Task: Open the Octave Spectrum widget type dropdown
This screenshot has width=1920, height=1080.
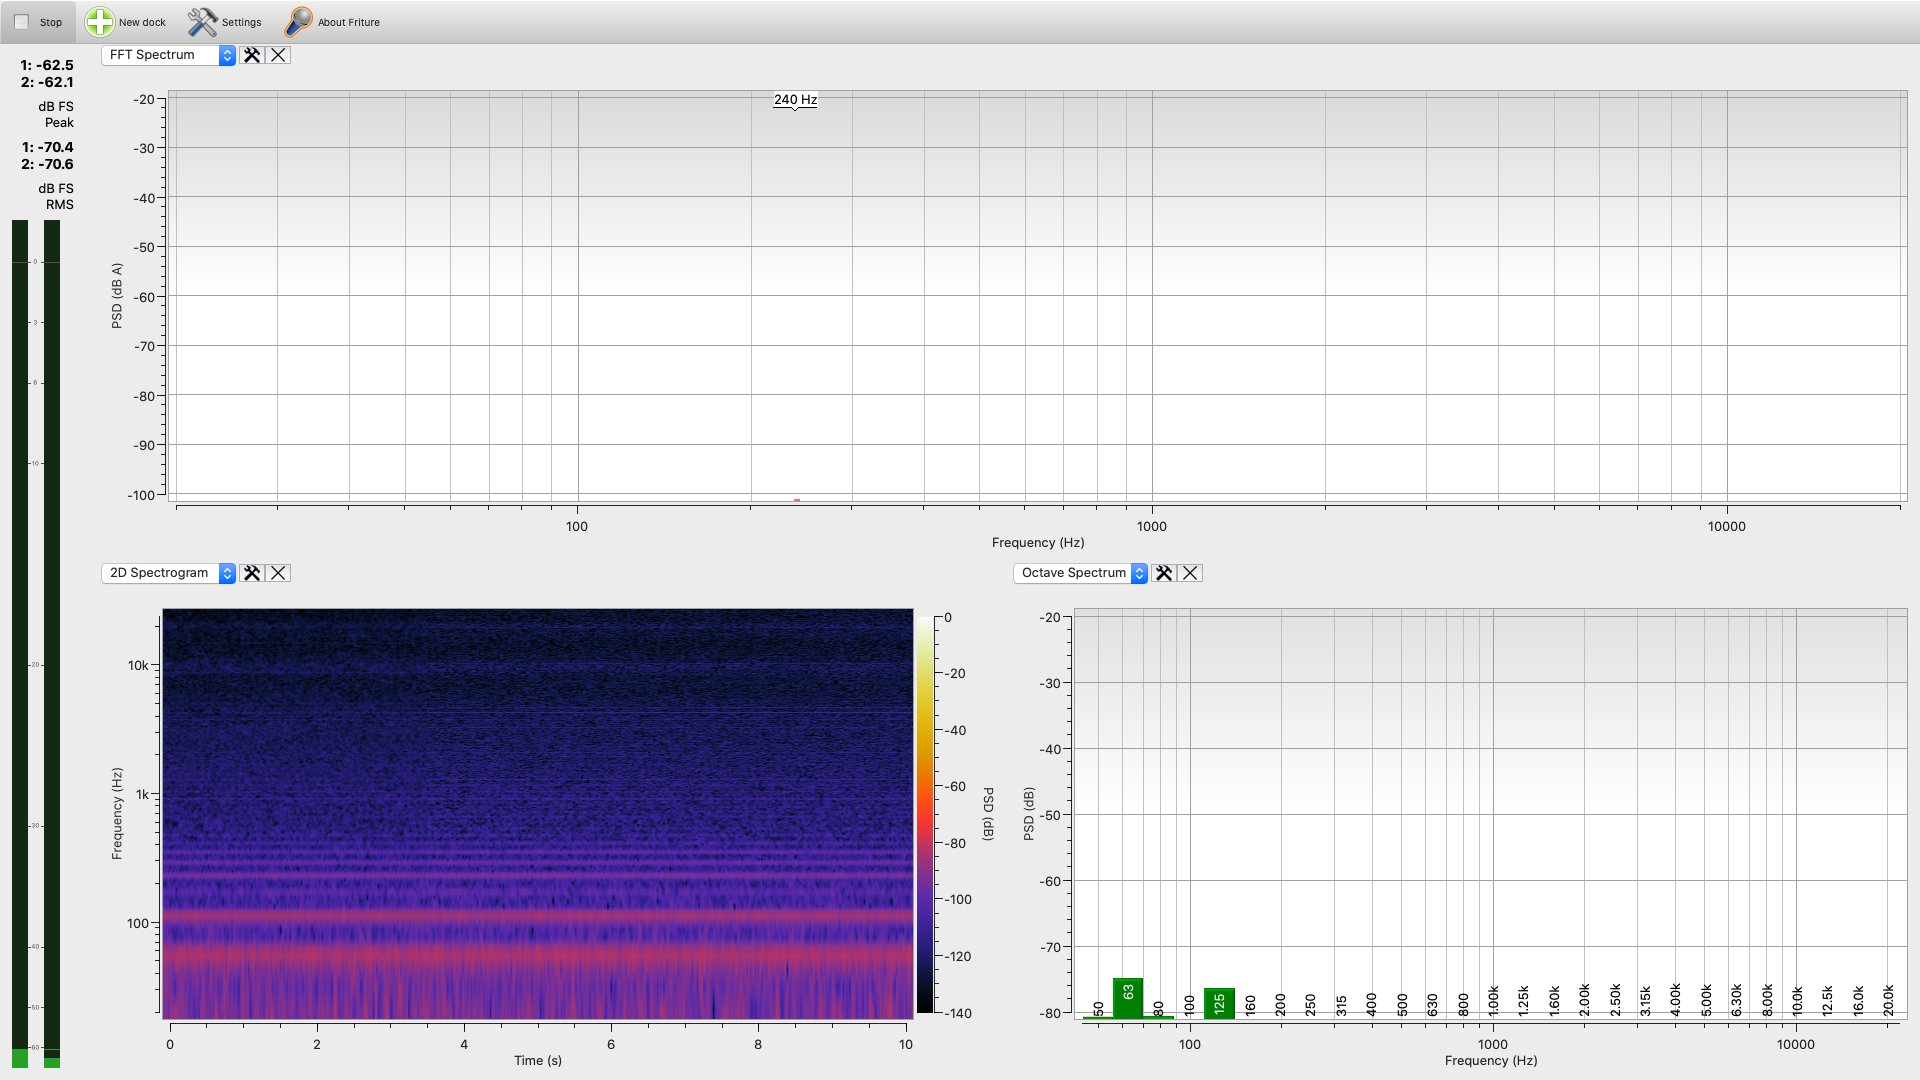Action: click(1080, 573)
